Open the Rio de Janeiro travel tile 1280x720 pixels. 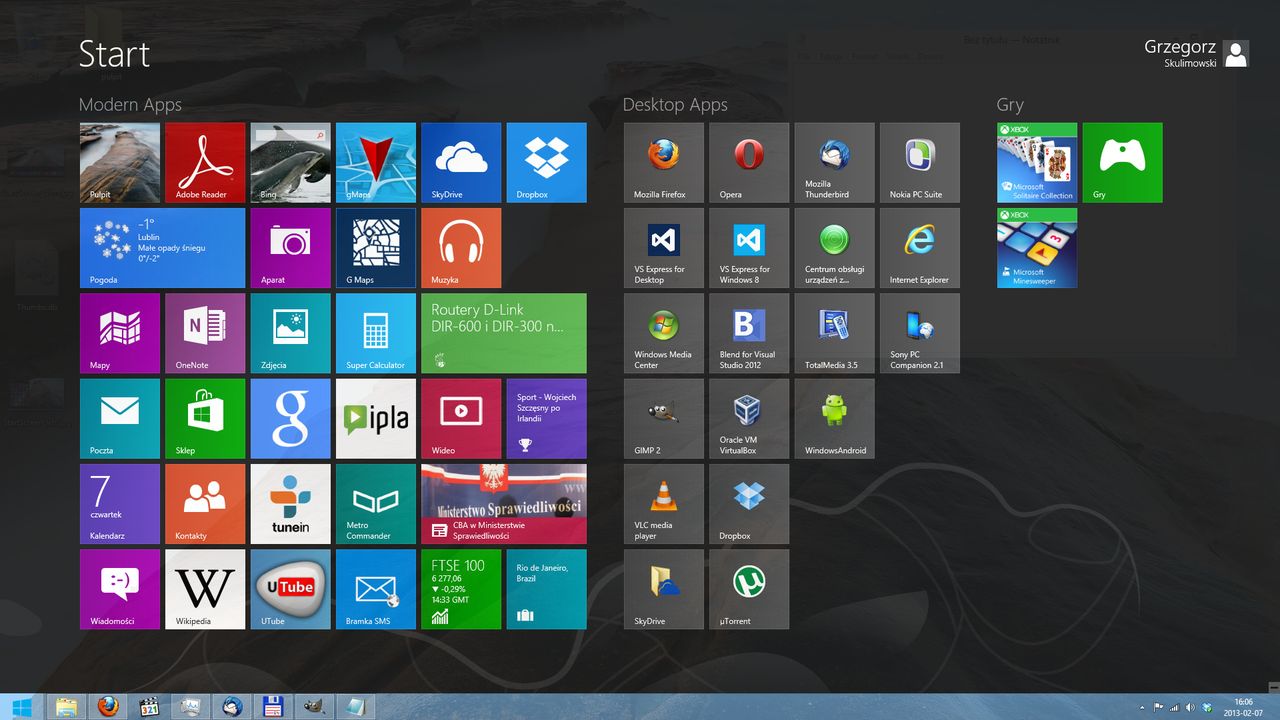[547, 589]
